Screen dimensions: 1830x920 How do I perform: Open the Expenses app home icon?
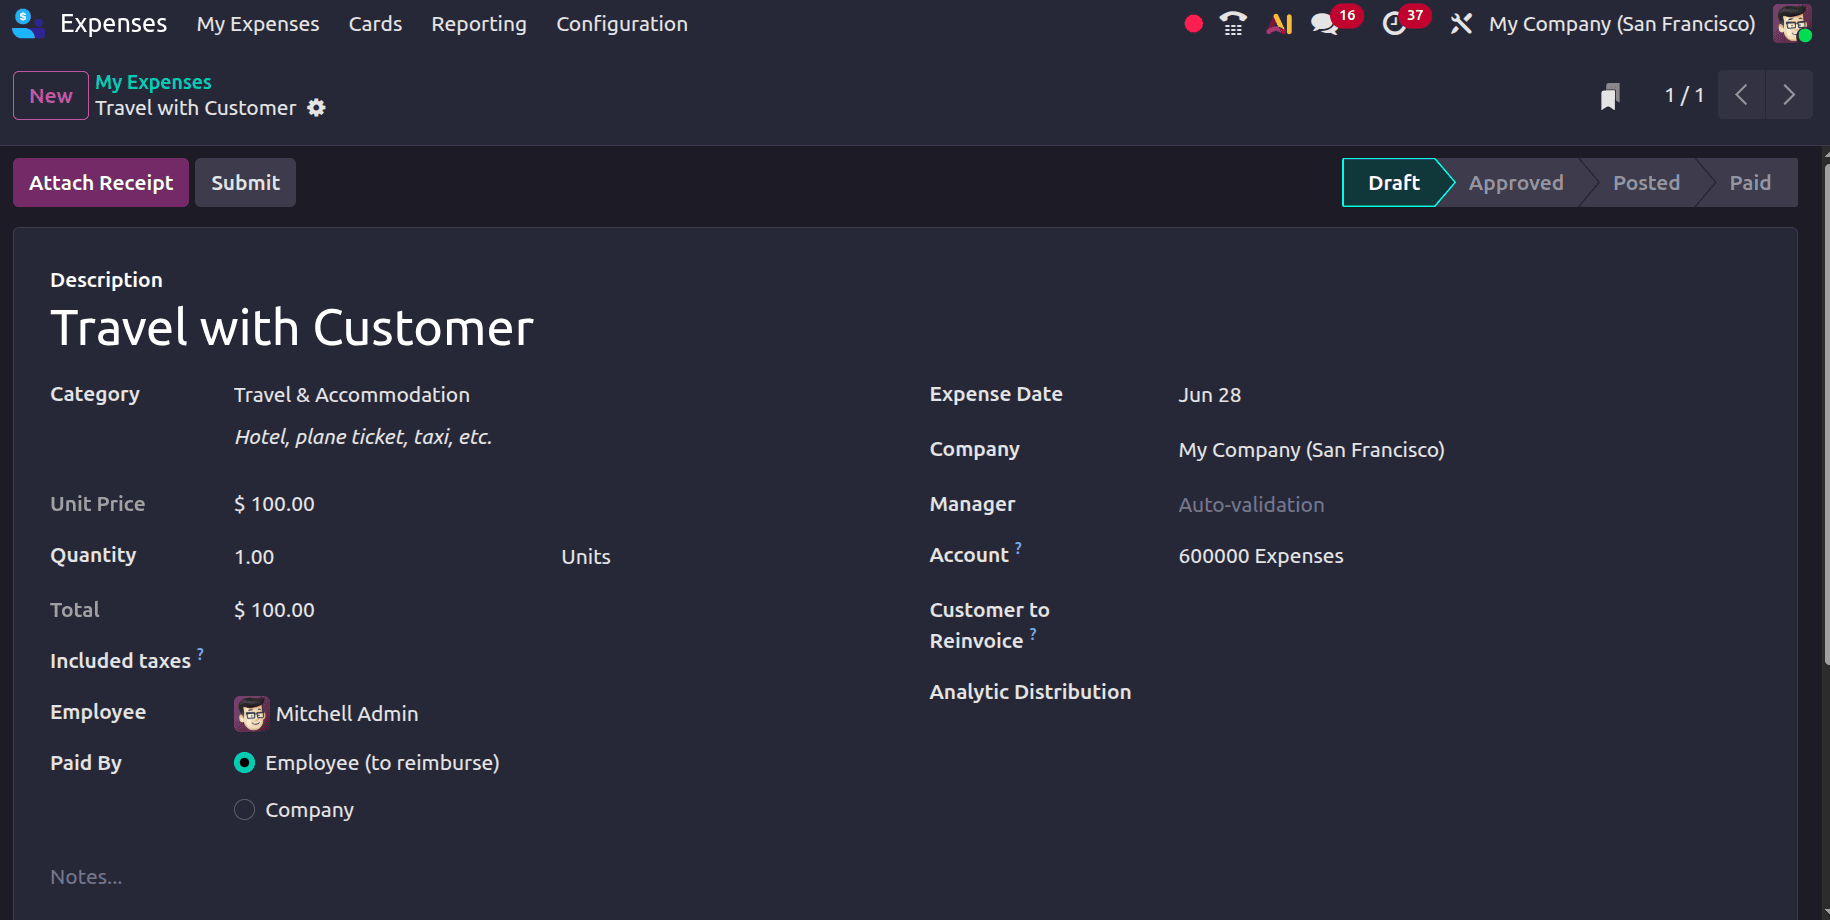click(28, 23)
